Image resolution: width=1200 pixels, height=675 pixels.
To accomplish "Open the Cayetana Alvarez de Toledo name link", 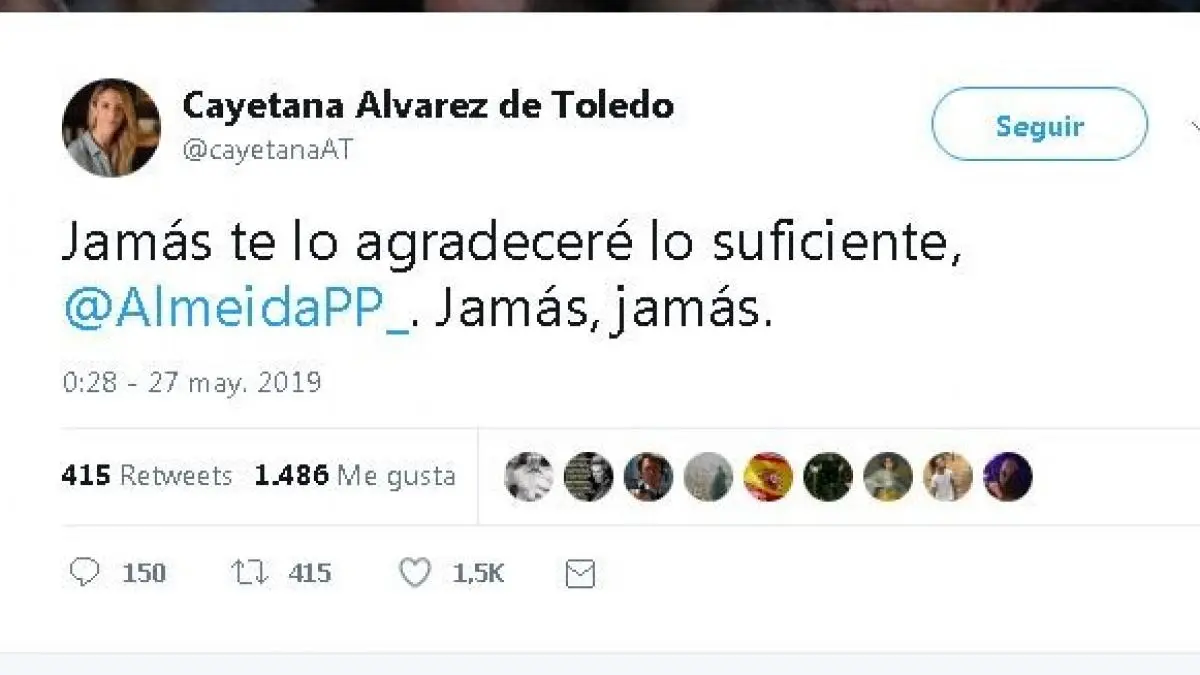I will pyautogui.click(x=428, y=104).
